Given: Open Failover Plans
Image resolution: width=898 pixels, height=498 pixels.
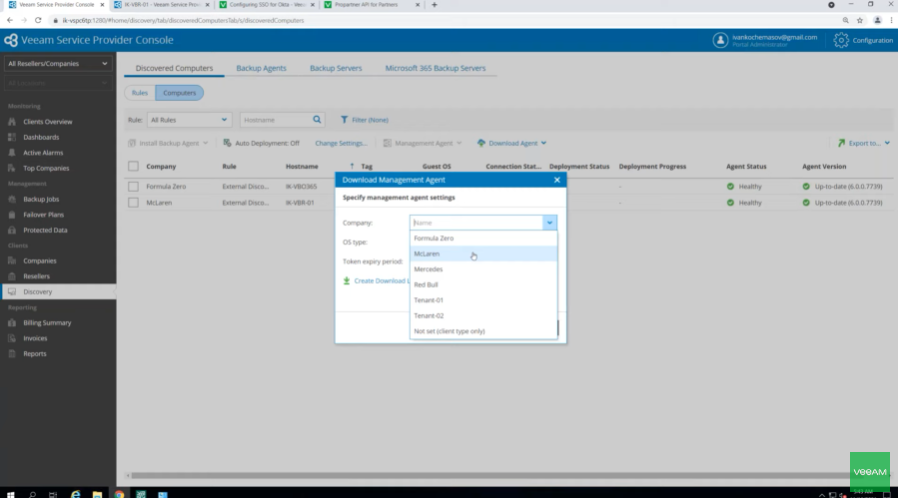Looking at the screenshot, I should tap(44, 215).
